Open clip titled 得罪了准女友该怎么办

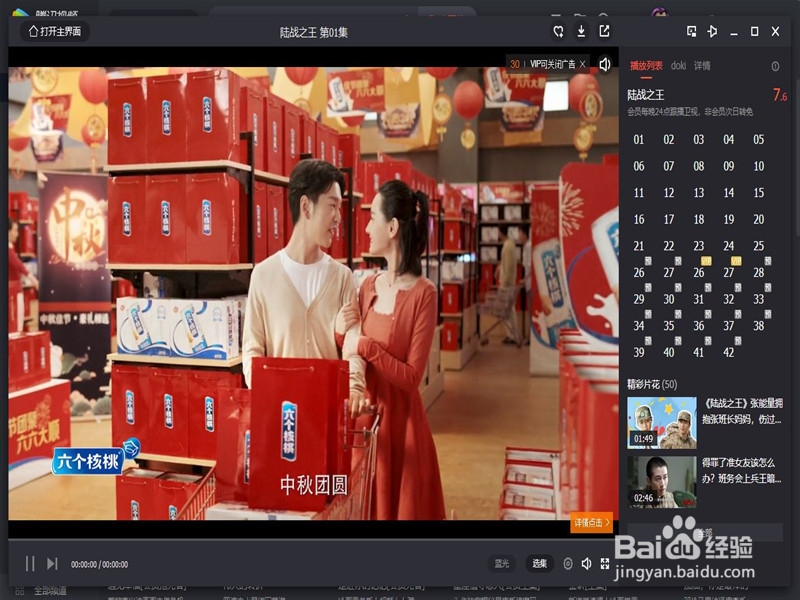point(741,470)
